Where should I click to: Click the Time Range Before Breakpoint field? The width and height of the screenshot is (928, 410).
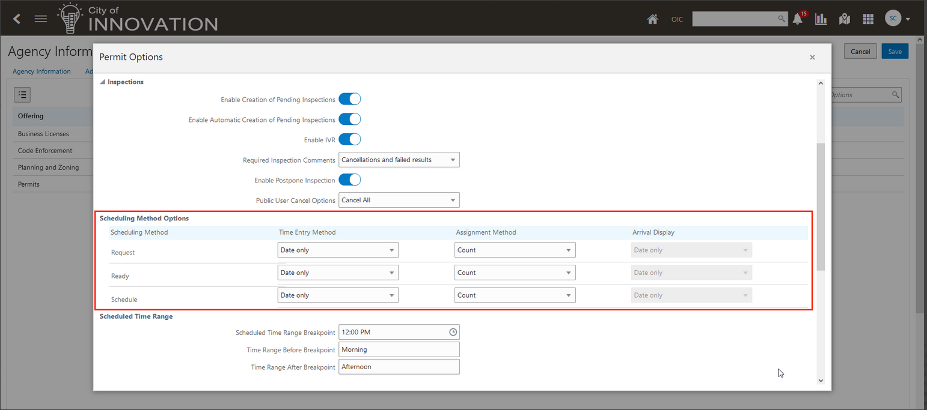coord(398,350)
